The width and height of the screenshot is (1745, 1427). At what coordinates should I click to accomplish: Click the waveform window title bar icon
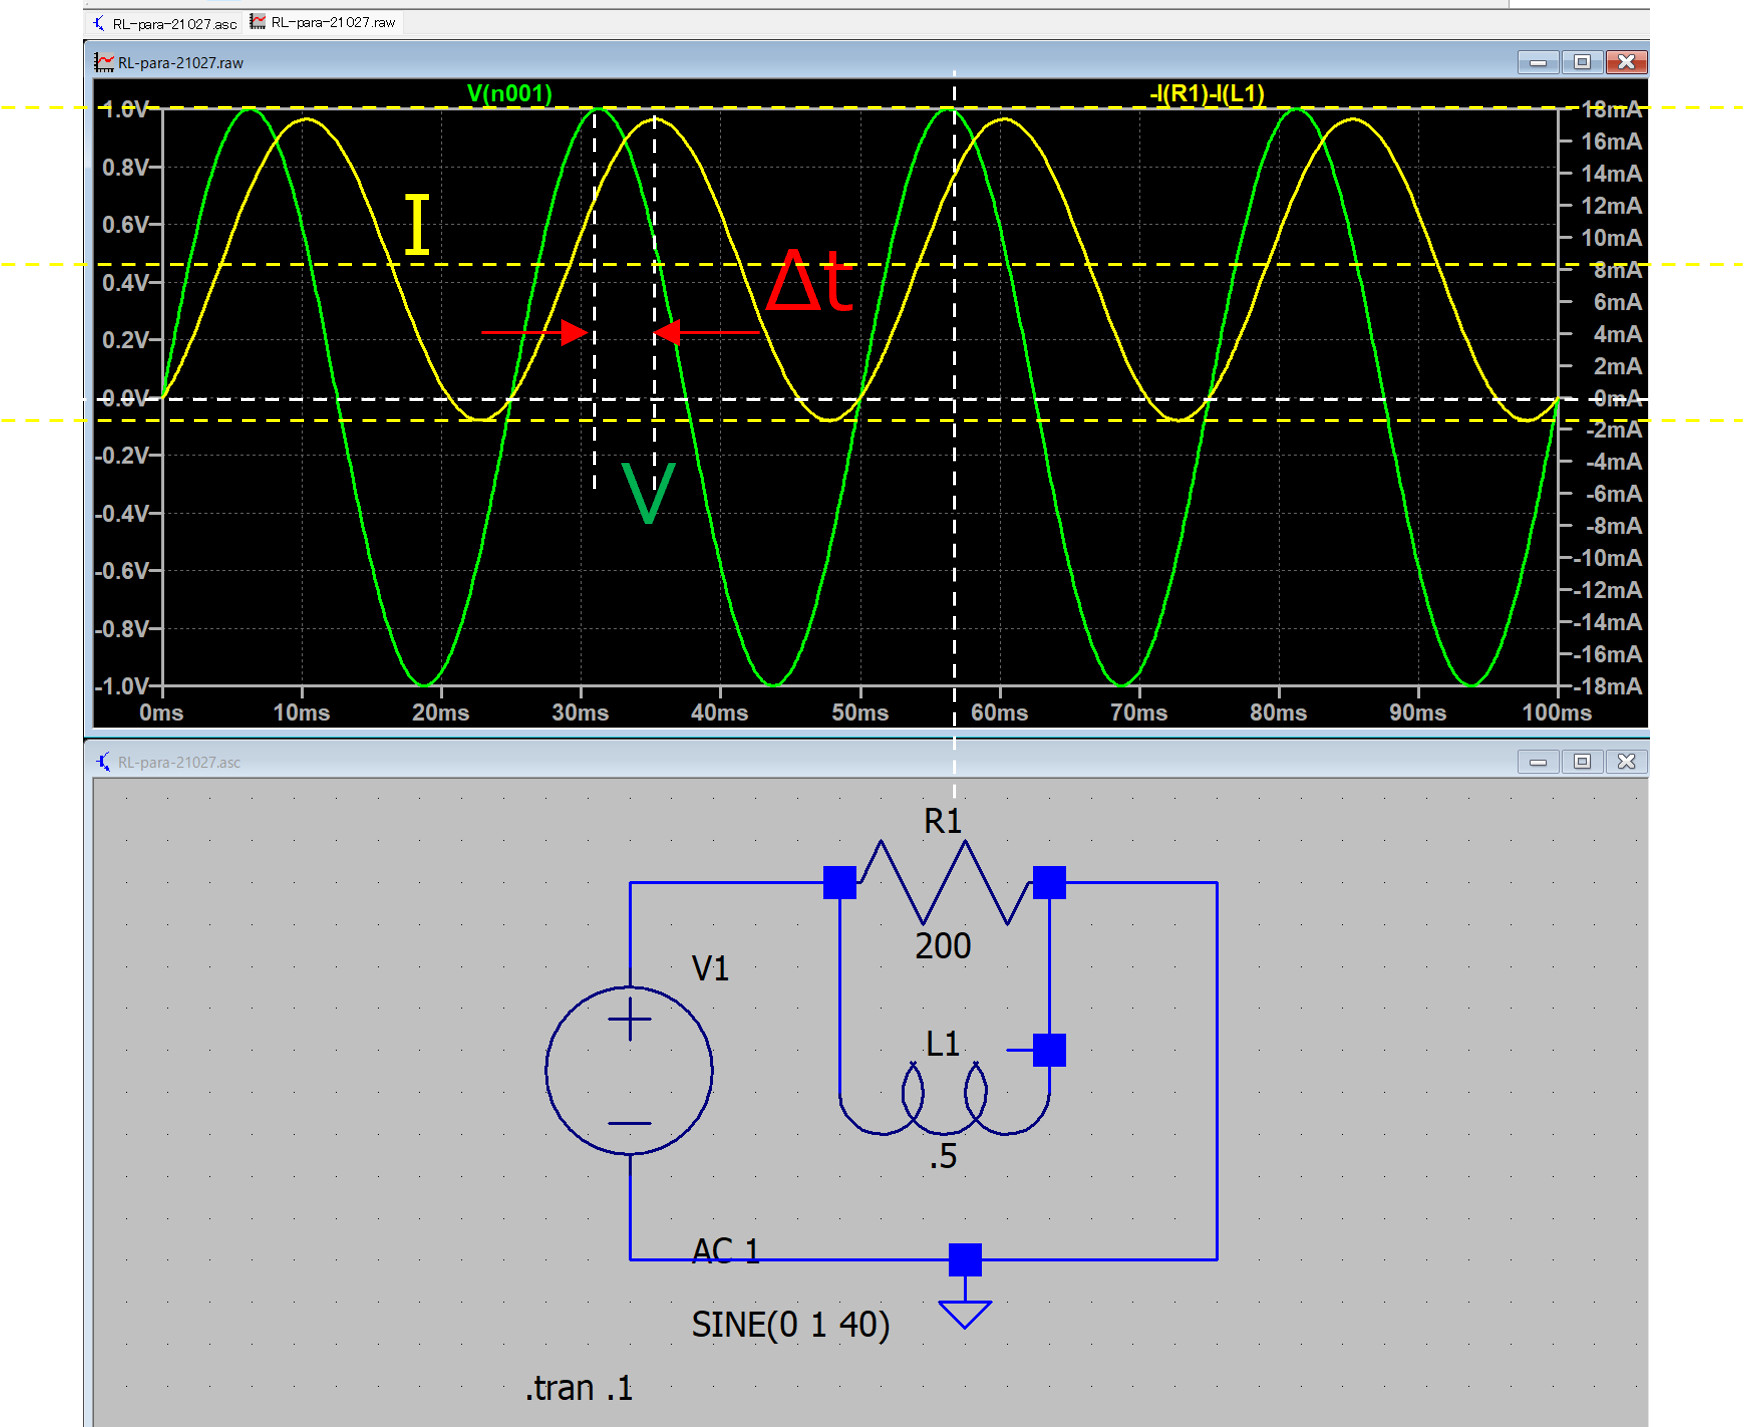[x=104, y=63]
